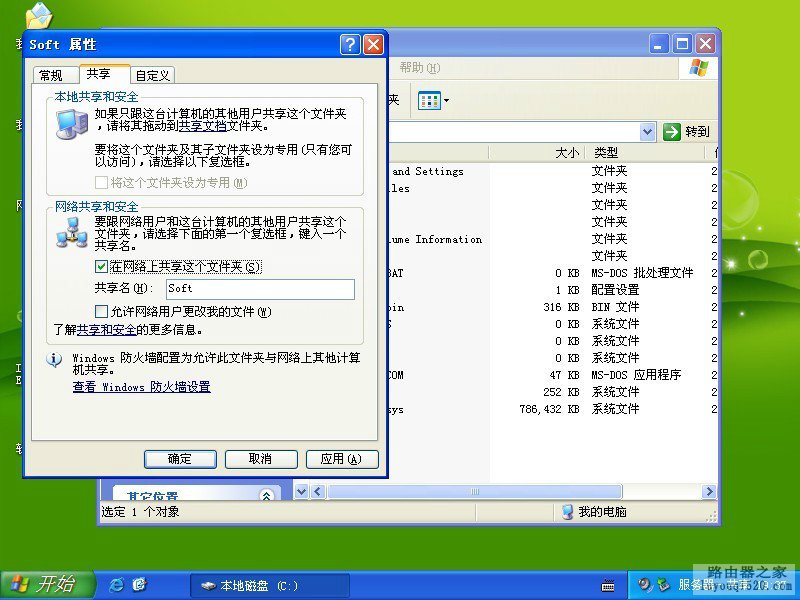
Task: Minimize the Explorer window
Action: click(659, 44)
